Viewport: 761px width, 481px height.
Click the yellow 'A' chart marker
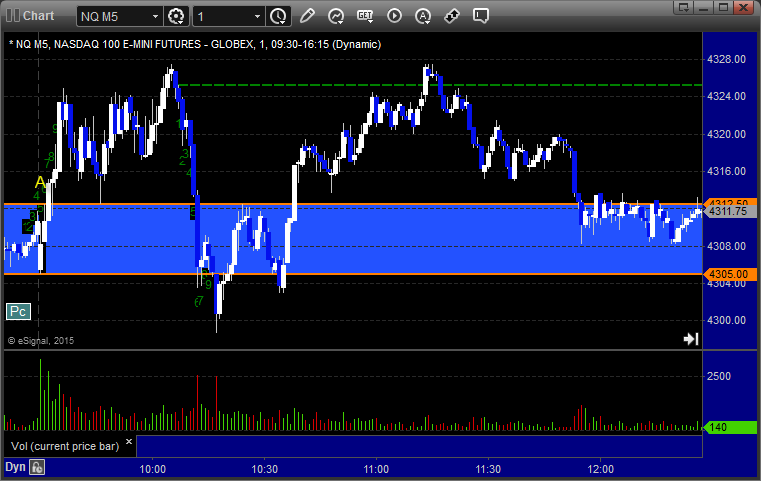pyautogui.click(x=40, y=182)
